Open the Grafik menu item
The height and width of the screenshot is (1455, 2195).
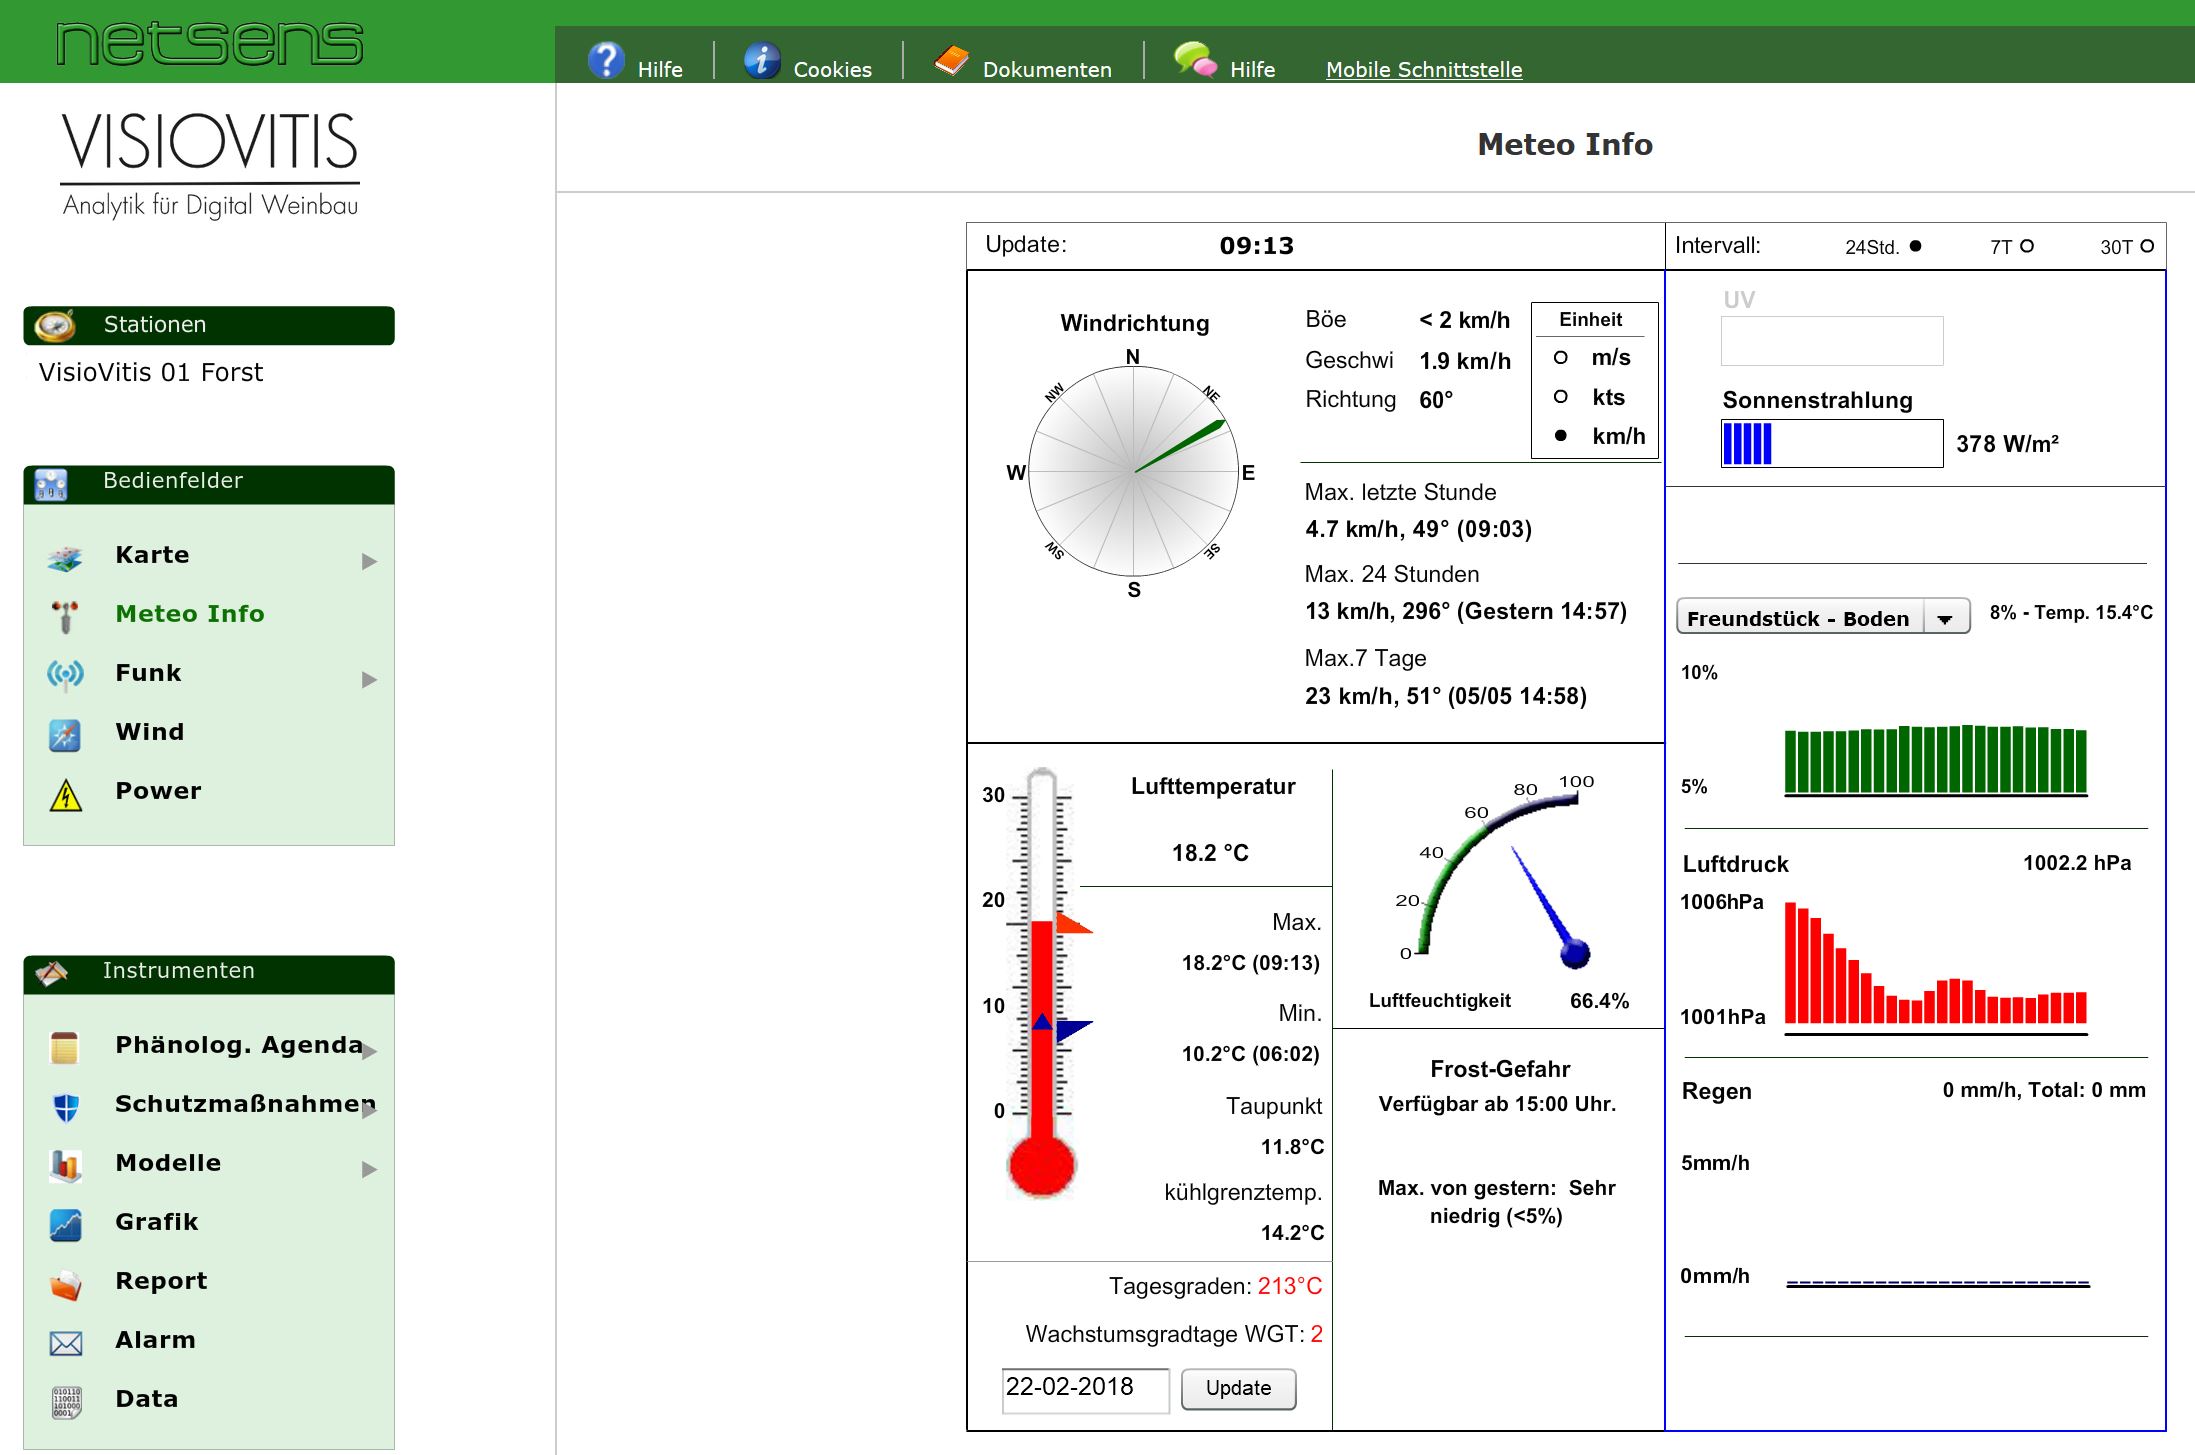[x=157, y=1222]
